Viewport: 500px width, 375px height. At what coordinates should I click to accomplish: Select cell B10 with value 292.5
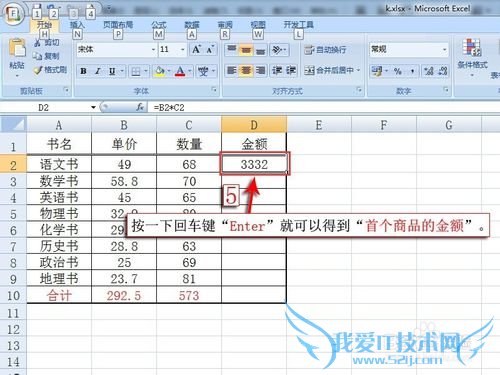coord(124,295)
